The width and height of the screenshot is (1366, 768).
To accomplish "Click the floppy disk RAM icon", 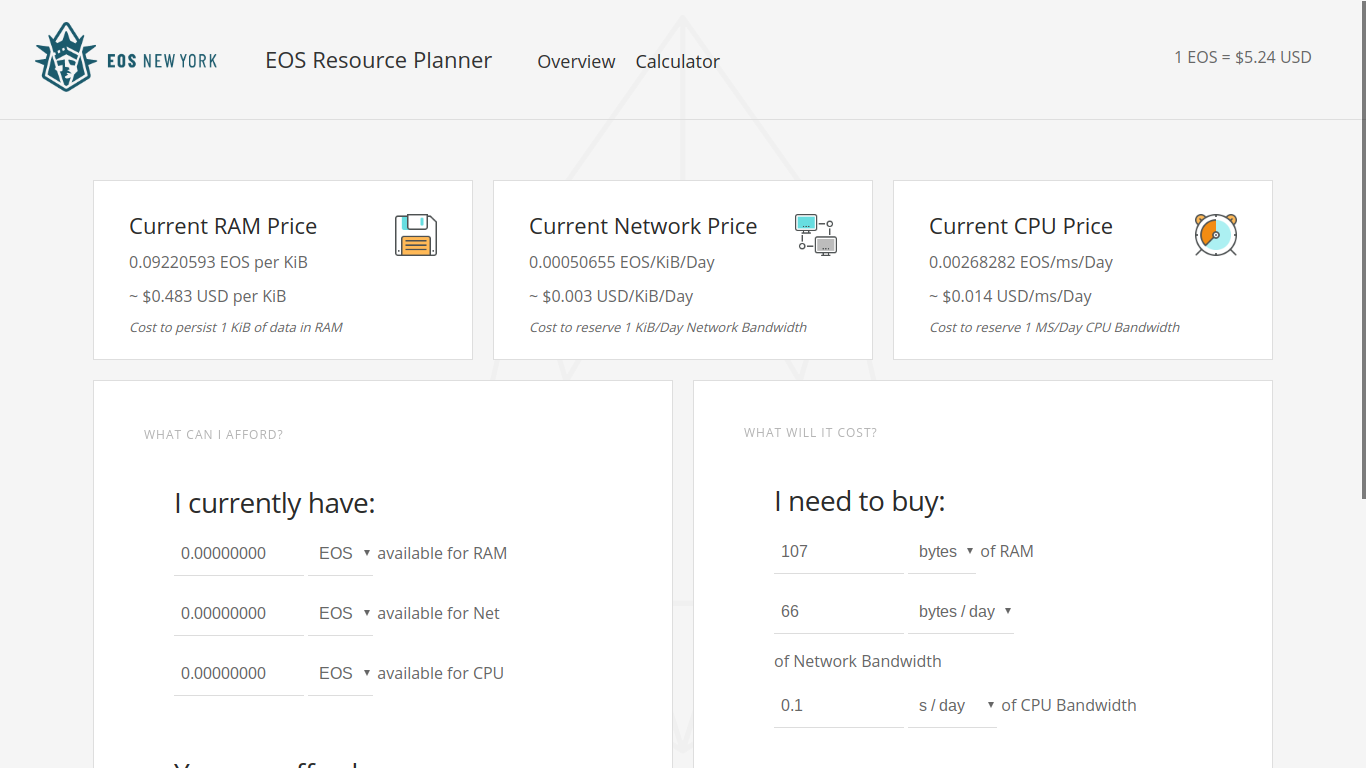I will point(416,235).
